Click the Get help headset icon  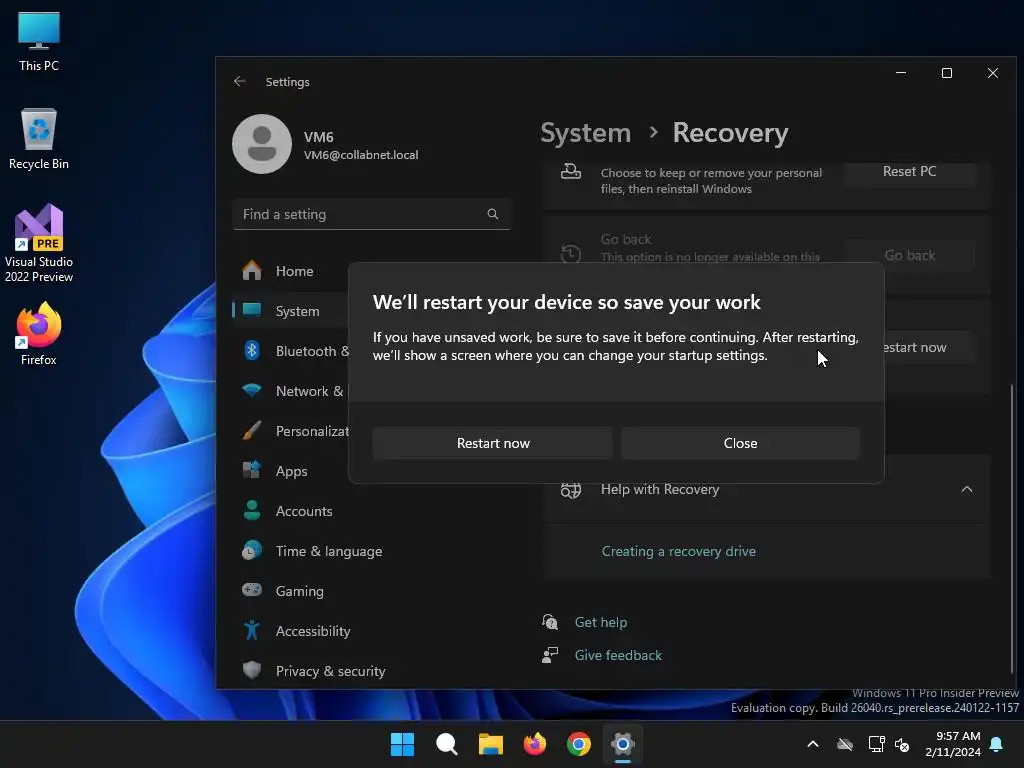point(550,622)
